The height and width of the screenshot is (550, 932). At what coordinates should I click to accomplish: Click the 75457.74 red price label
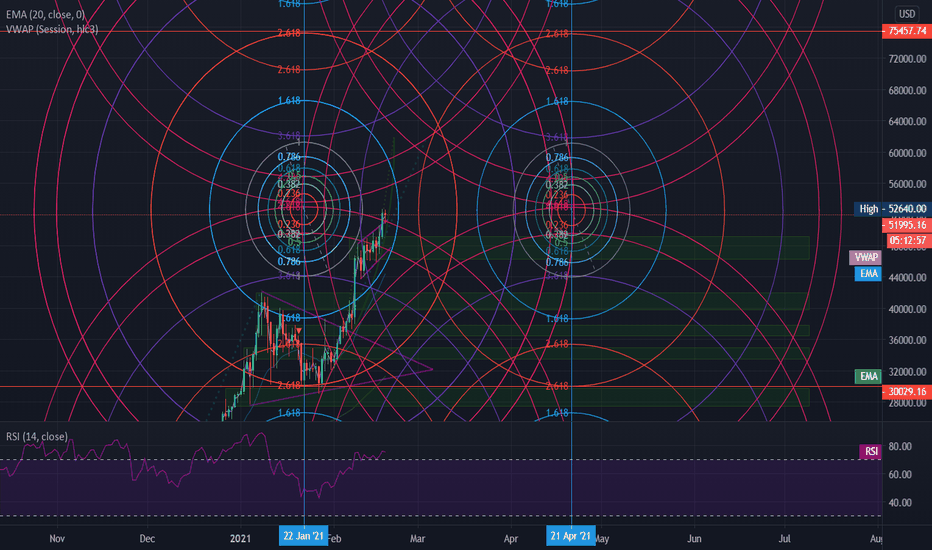[906, 31]
